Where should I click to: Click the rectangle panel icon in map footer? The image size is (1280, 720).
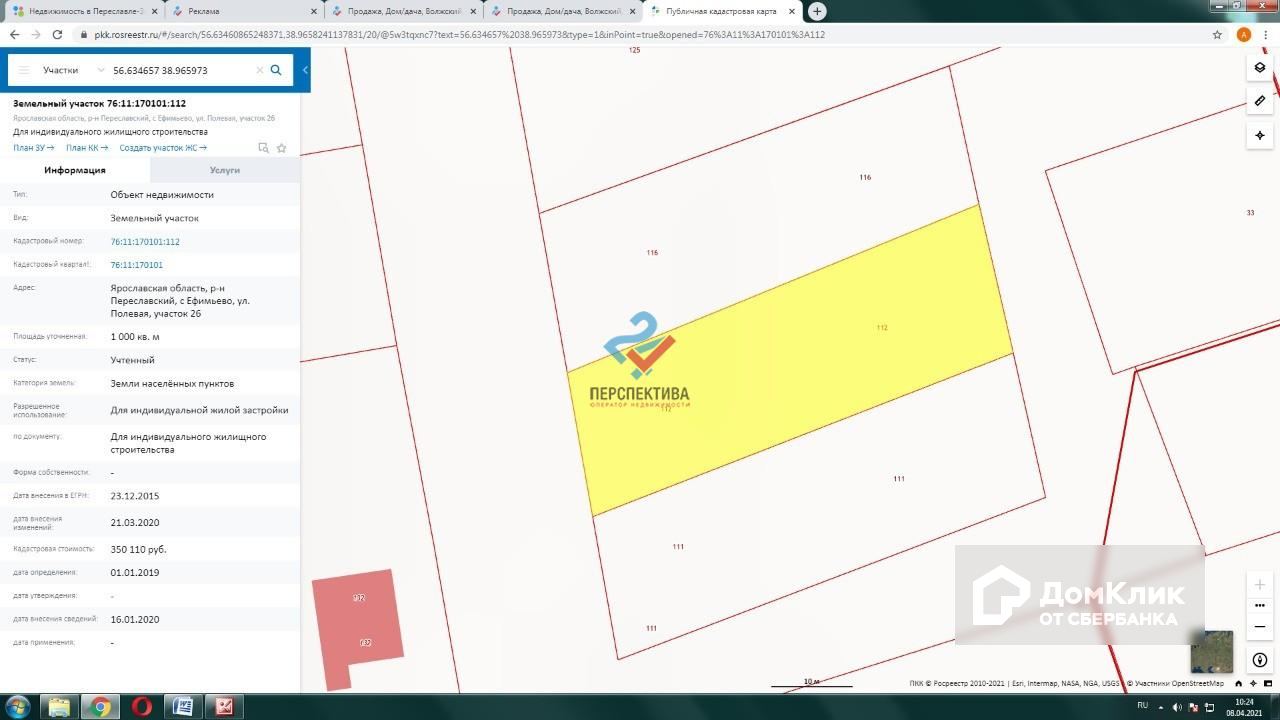(x=1266, y=684)
